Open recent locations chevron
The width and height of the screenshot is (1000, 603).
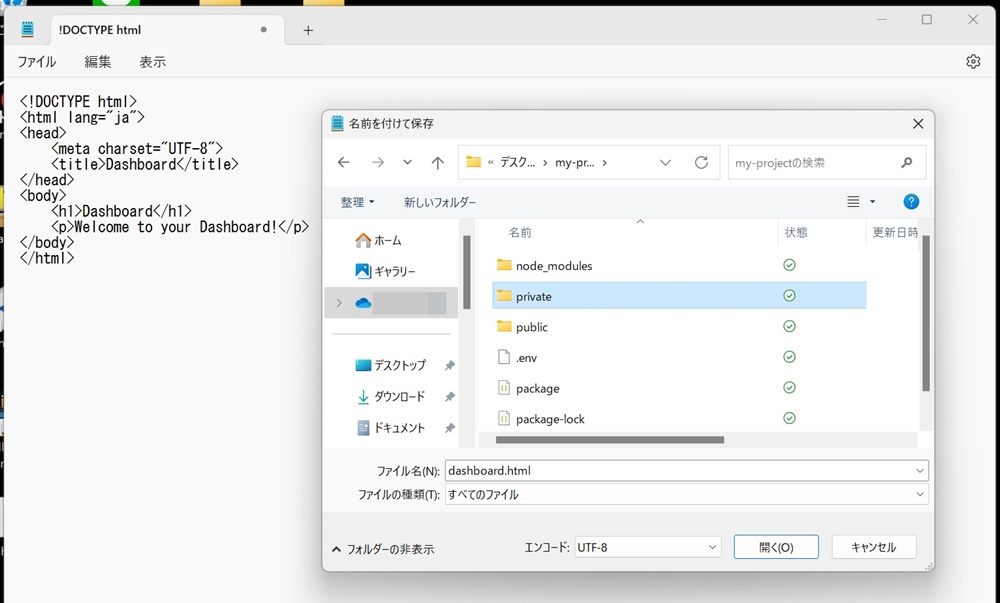click(x=407, y=163)
